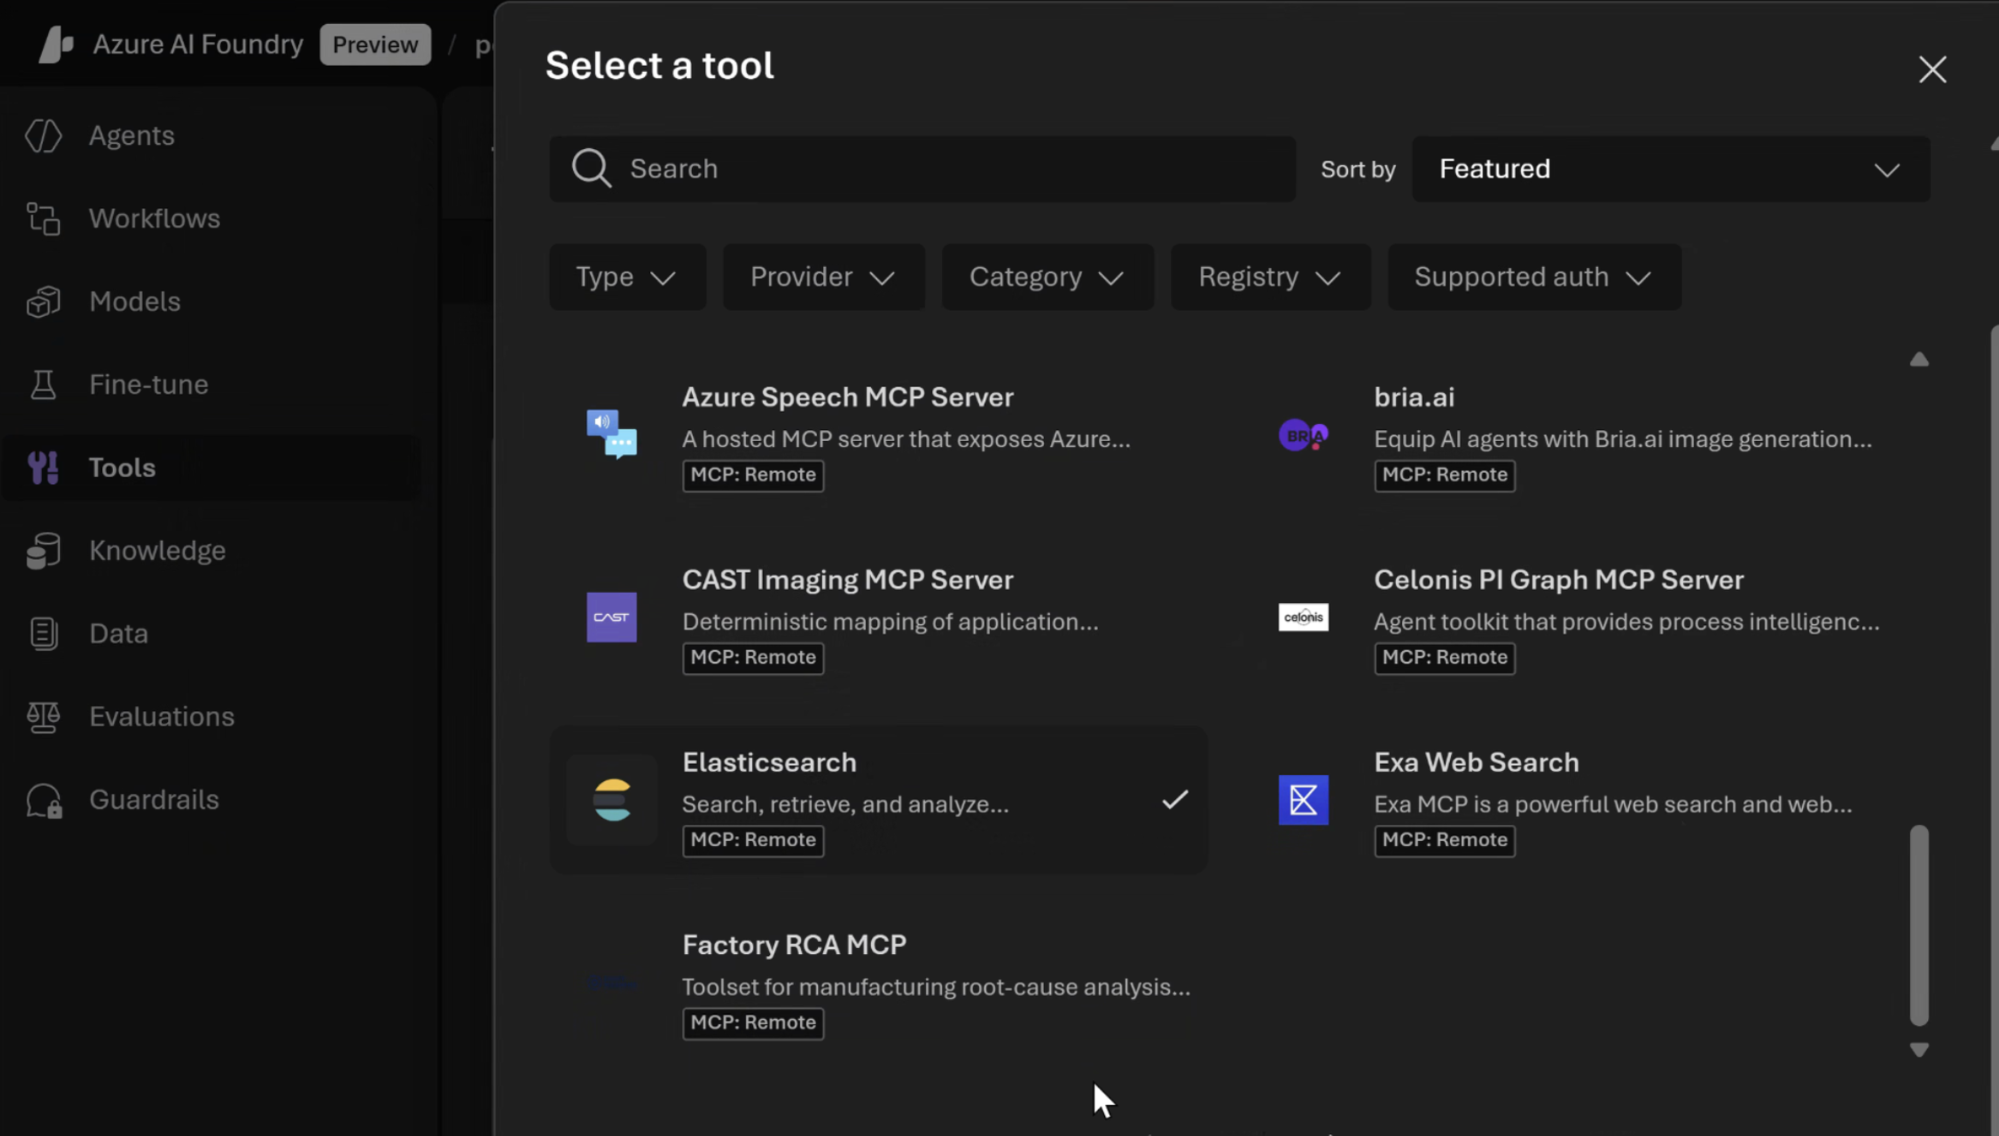Expand the Type filter
The height and width of the screenshot is (1136, 1999).
(x=627, y=277)
